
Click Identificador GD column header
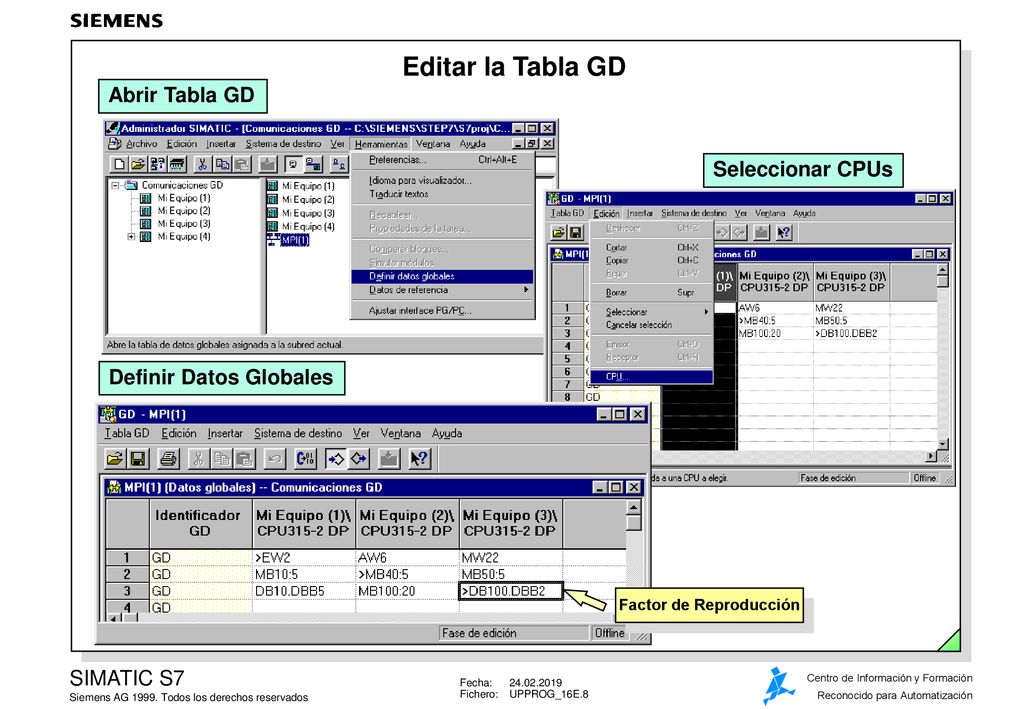(200, 524)
